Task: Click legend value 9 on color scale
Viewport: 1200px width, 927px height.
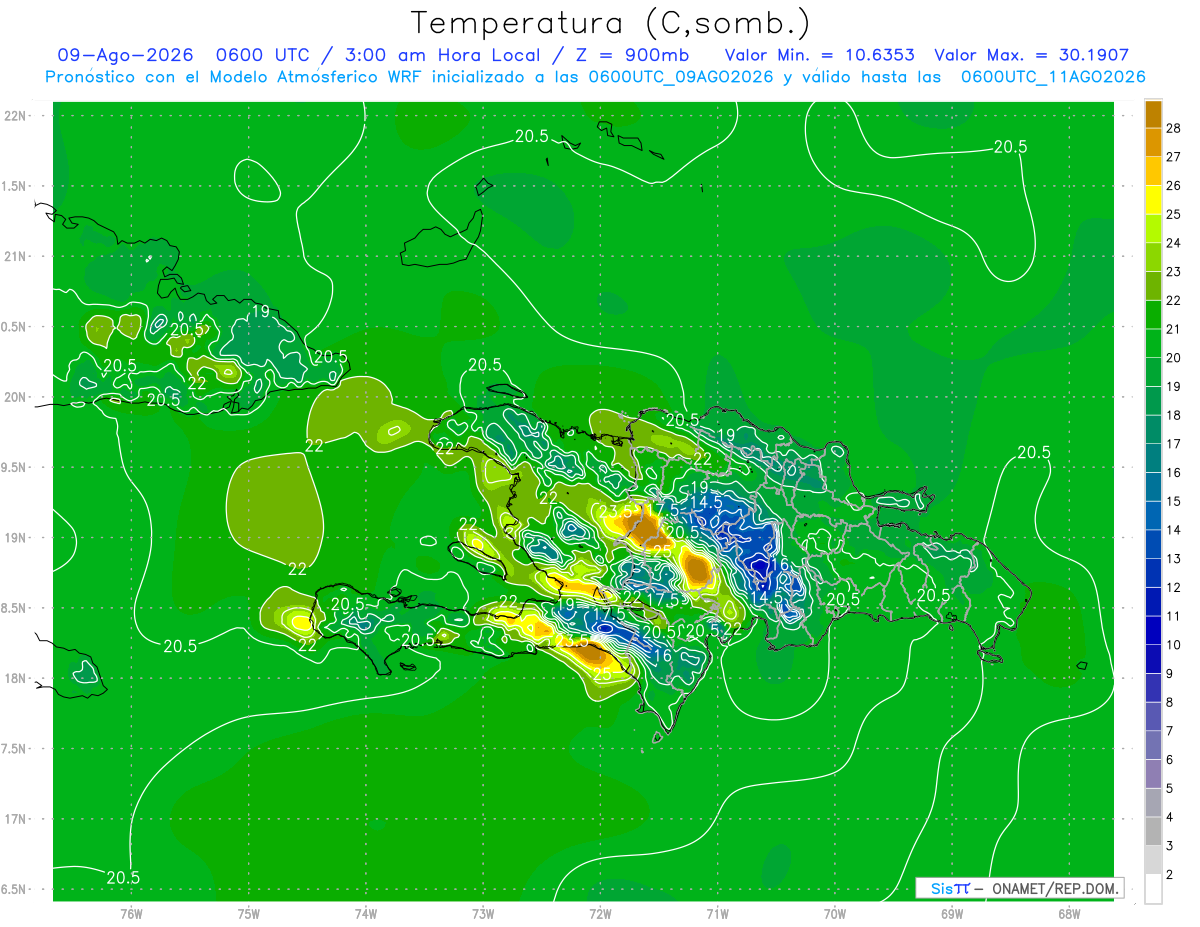Action: pos(1171,674)
